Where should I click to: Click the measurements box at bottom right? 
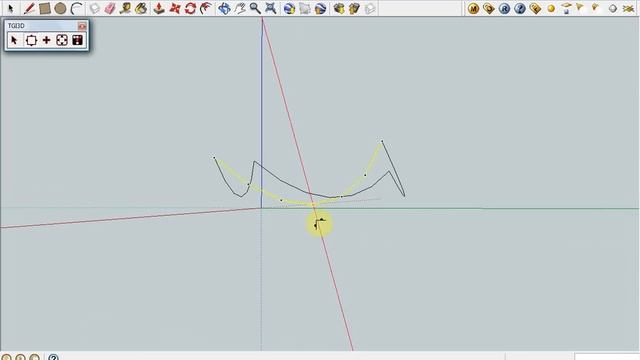(x=606, y=357)
